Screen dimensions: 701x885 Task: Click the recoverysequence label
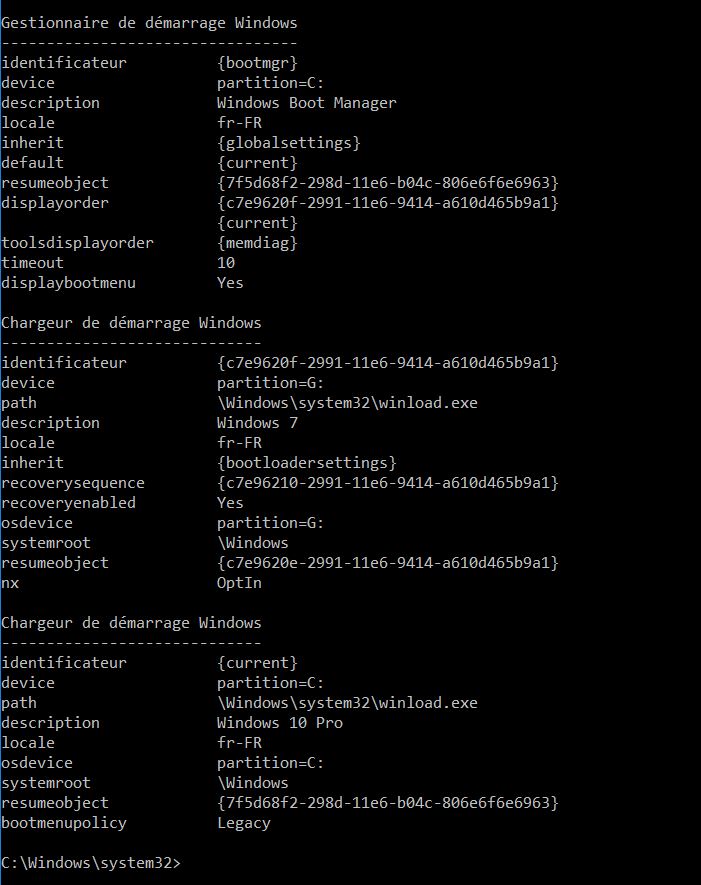point(73,483)
